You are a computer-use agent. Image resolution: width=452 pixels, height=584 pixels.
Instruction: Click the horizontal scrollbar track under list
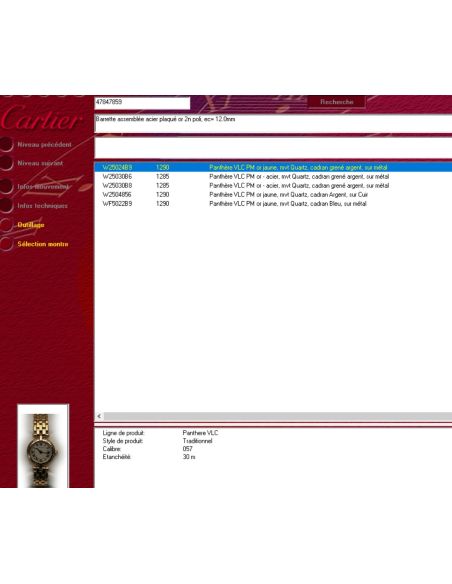point(278,416)
